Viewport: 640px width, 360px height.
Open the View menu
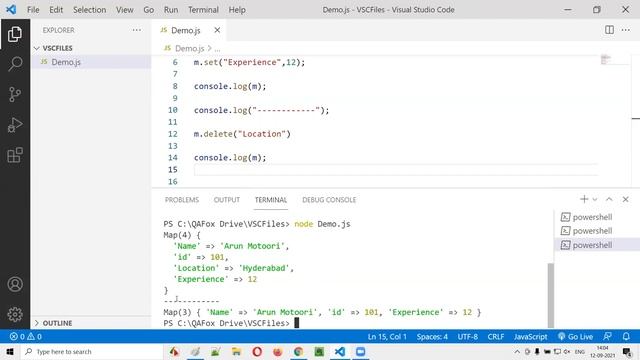[x=124, y=10]
